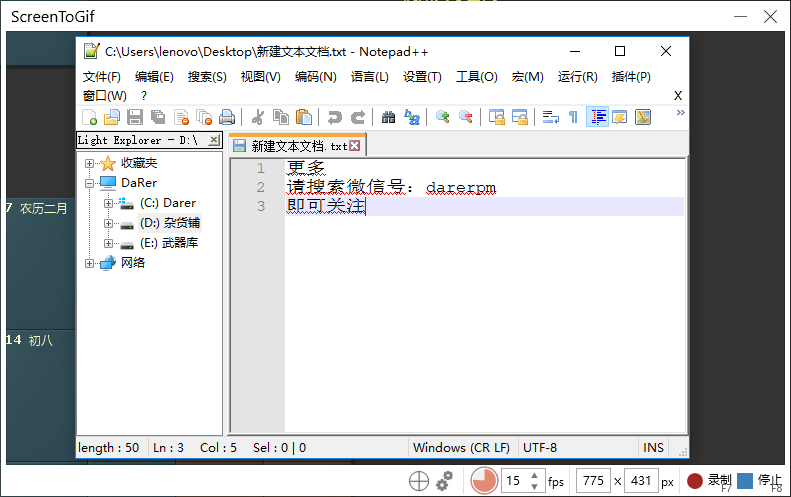Click the Document map toolbar icon
The image size is (791, 497).
click(643, 117)
